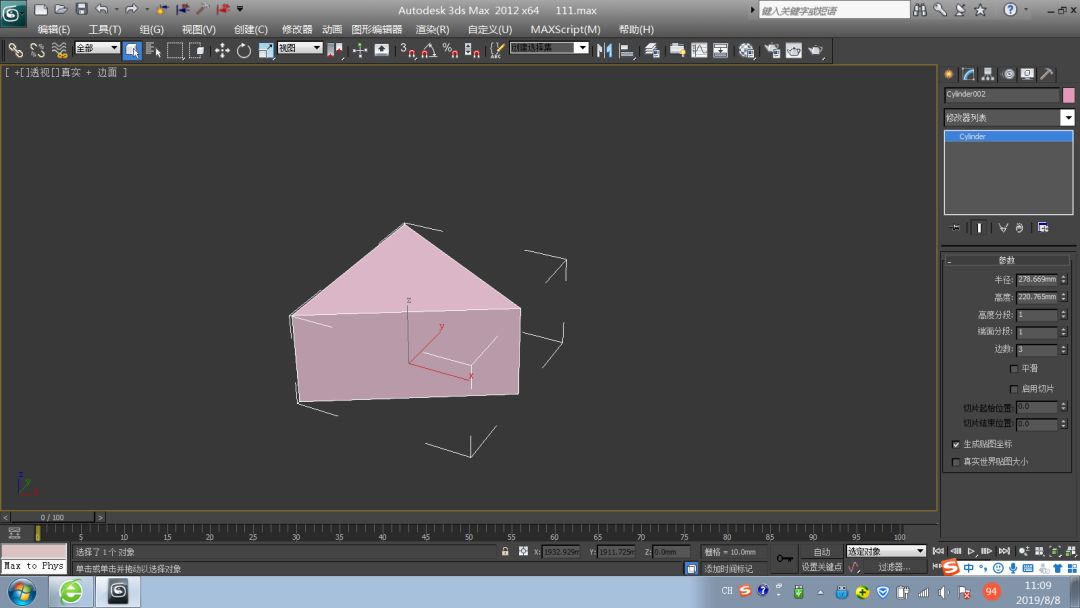Click the Edit Named Selection Sets icon

(496, 50)
